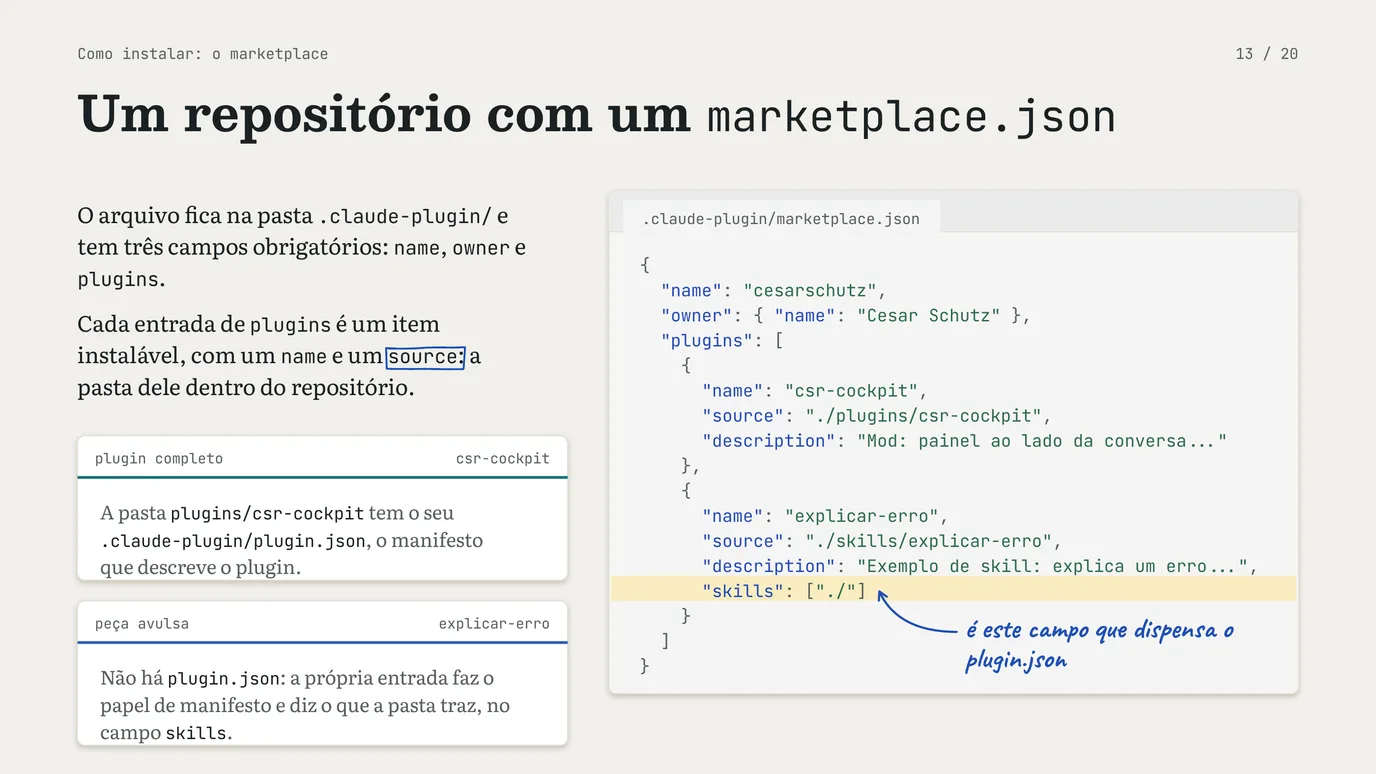This screenshot has width=1376, height=774.
Task: Click the "plugin completo" card label
Action: [x=159, y=458]
